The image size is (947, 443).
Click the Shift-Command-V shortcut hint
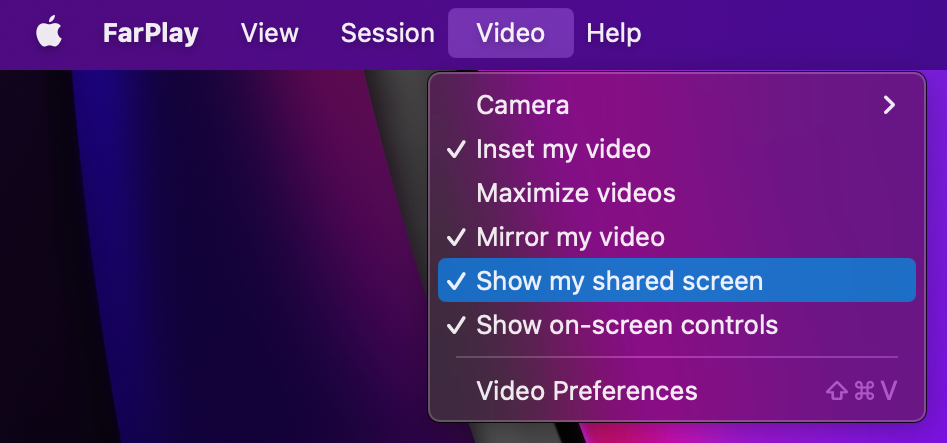(x=861, y=390)
